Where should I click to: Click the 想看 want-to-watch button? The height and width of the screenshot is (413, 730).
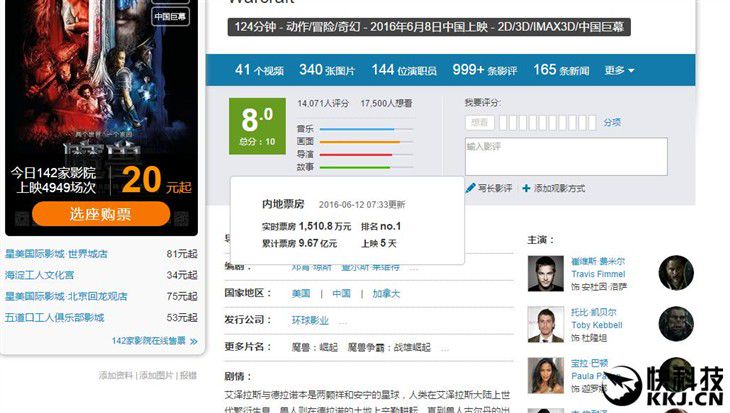pos(480,123)
